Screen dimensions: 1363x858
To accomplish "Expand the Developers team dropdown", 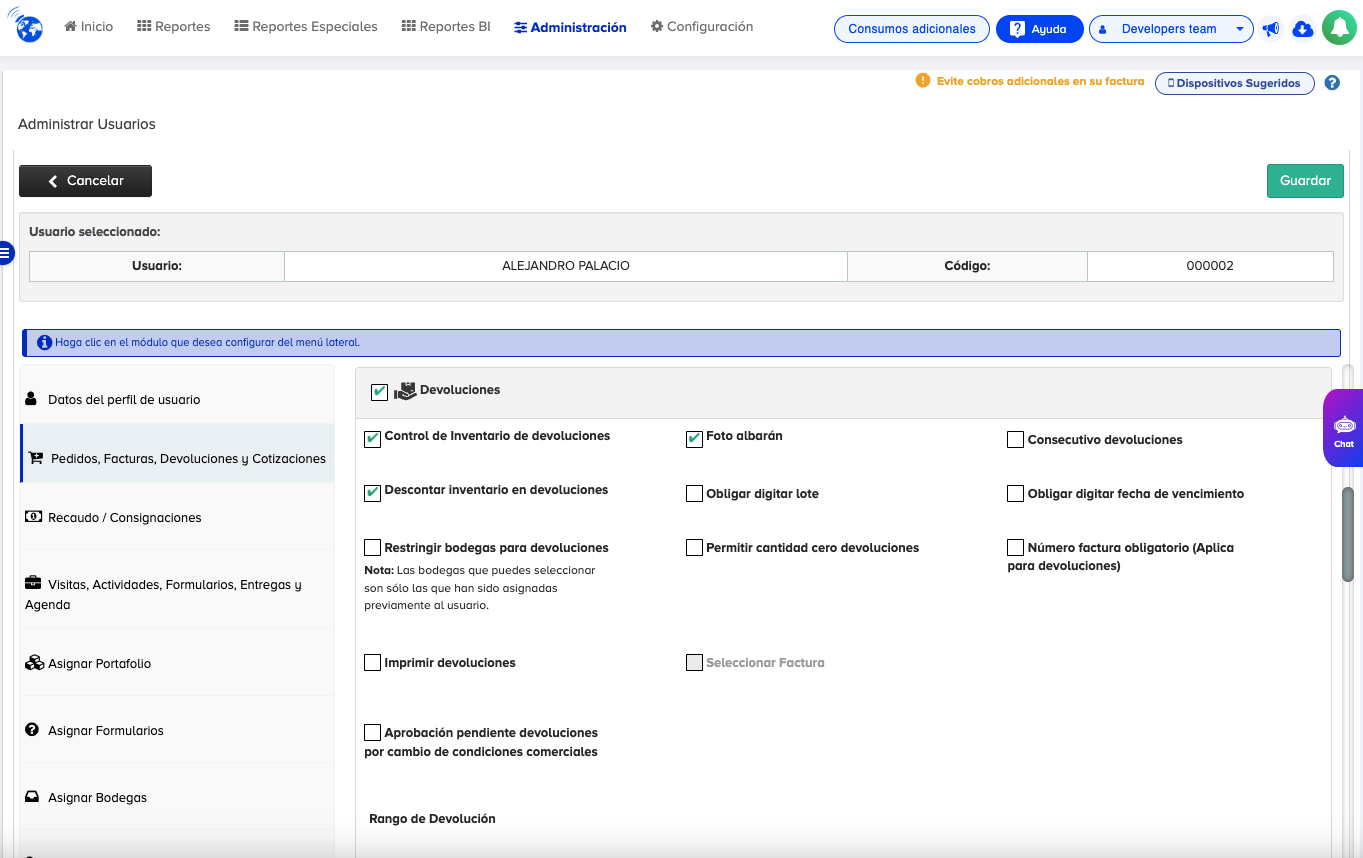I will pyautogui.click(x=1170, y=29).
